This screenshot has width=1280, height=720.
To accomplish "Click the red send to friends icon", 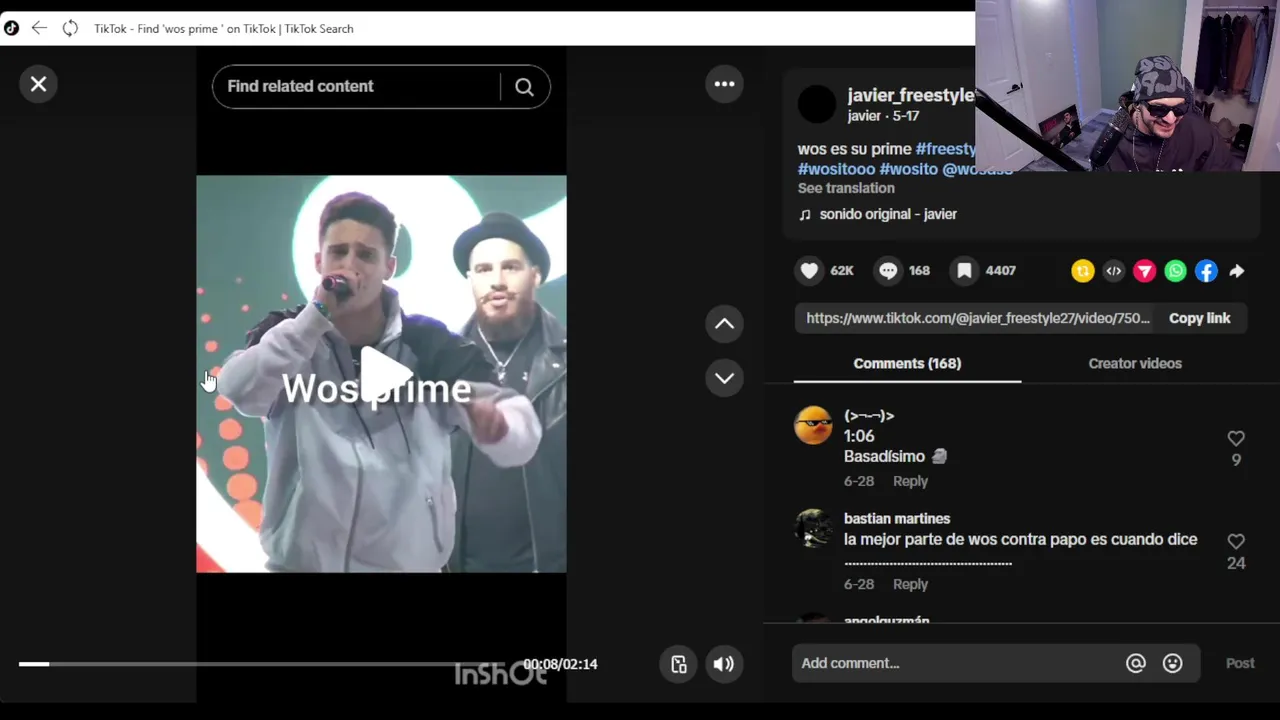I will point(1144,271).
